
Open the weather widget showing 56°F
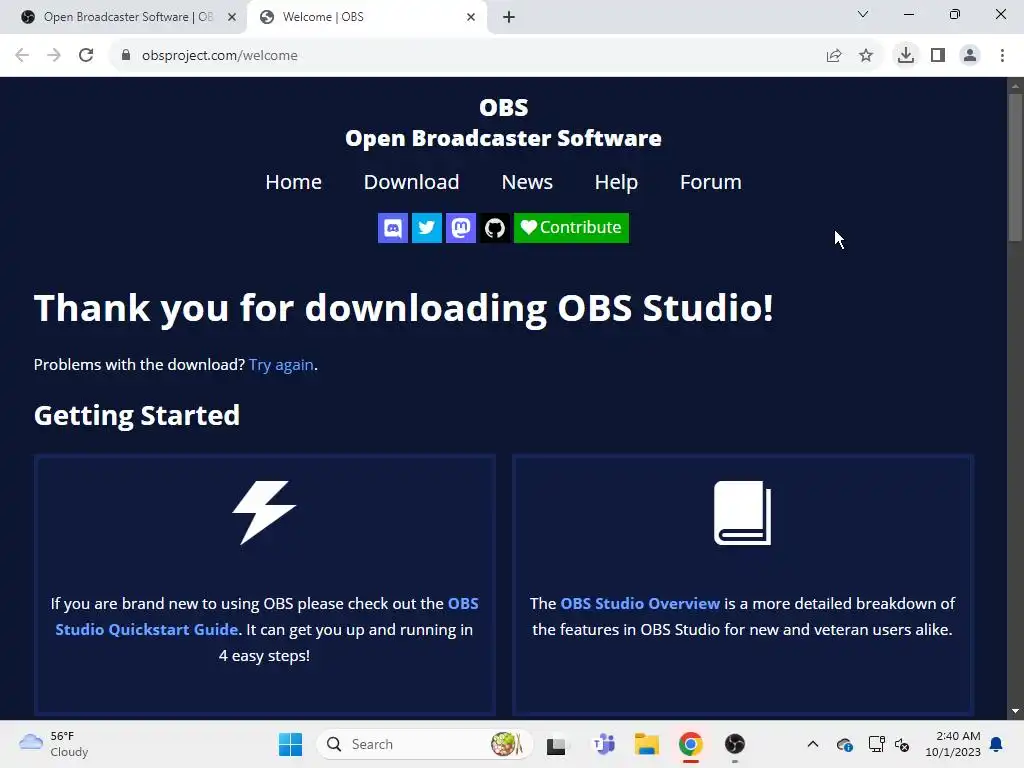point(54,744)
